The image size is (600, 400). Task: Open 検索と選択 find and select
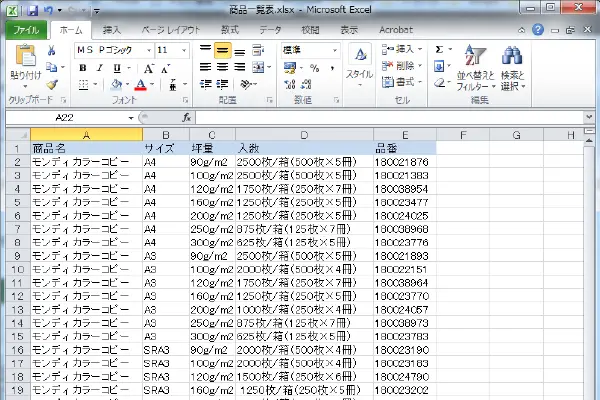[x=512, y=68]
